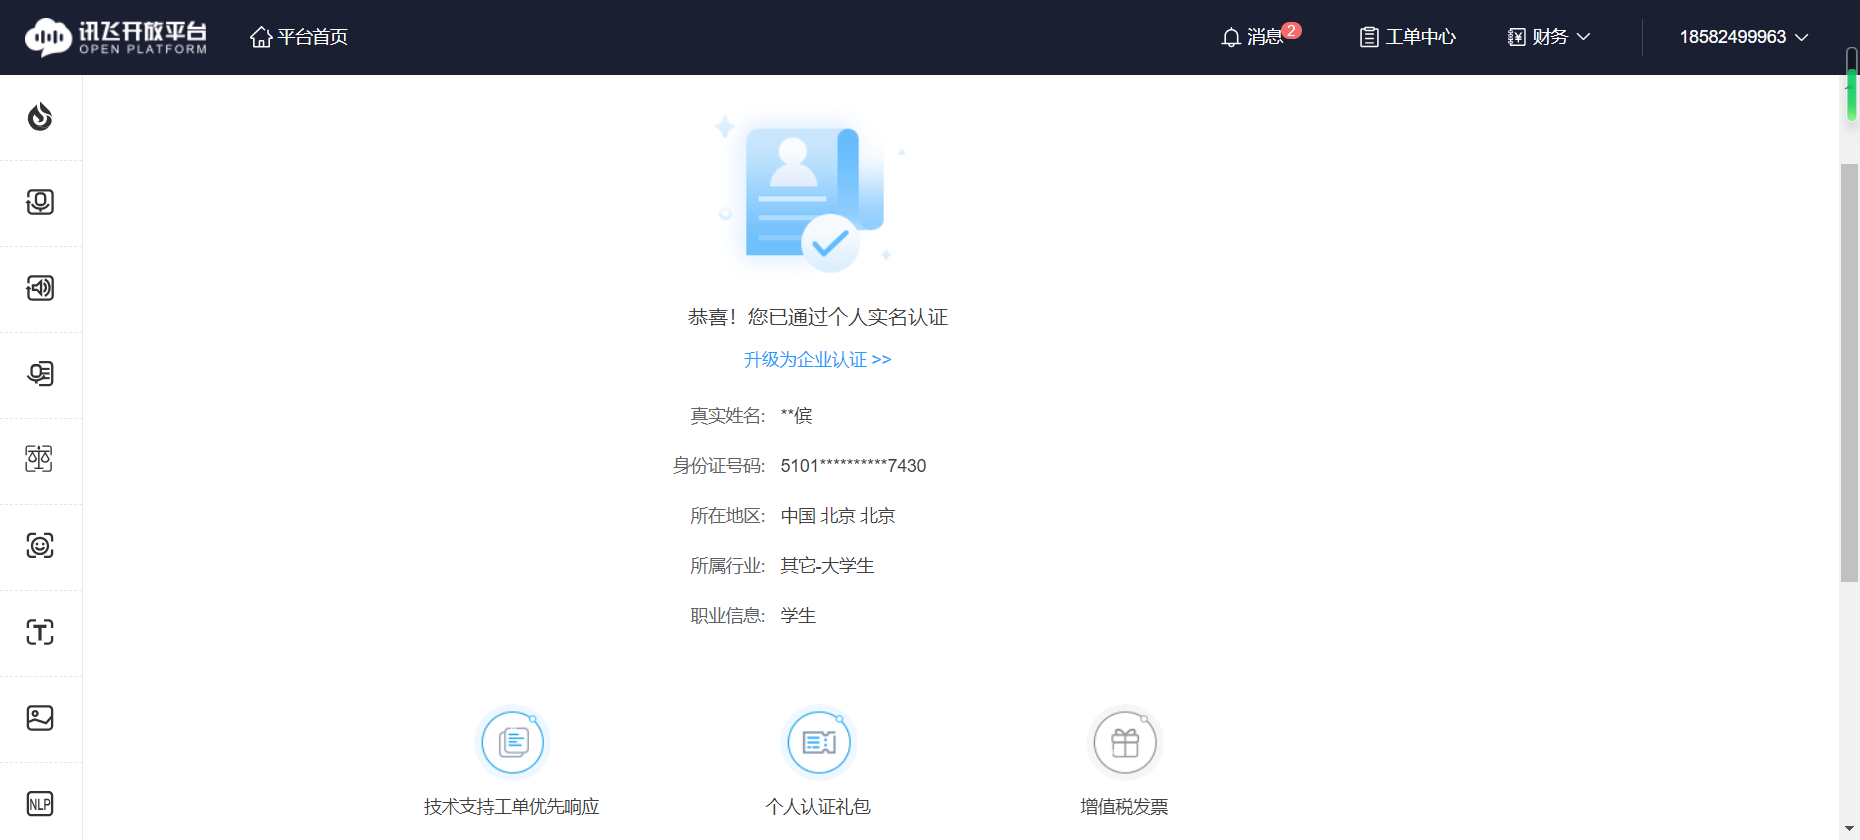The image size is (1860, 840).
Task: Click the account number 18582499963
Action: pos(1733,37)
